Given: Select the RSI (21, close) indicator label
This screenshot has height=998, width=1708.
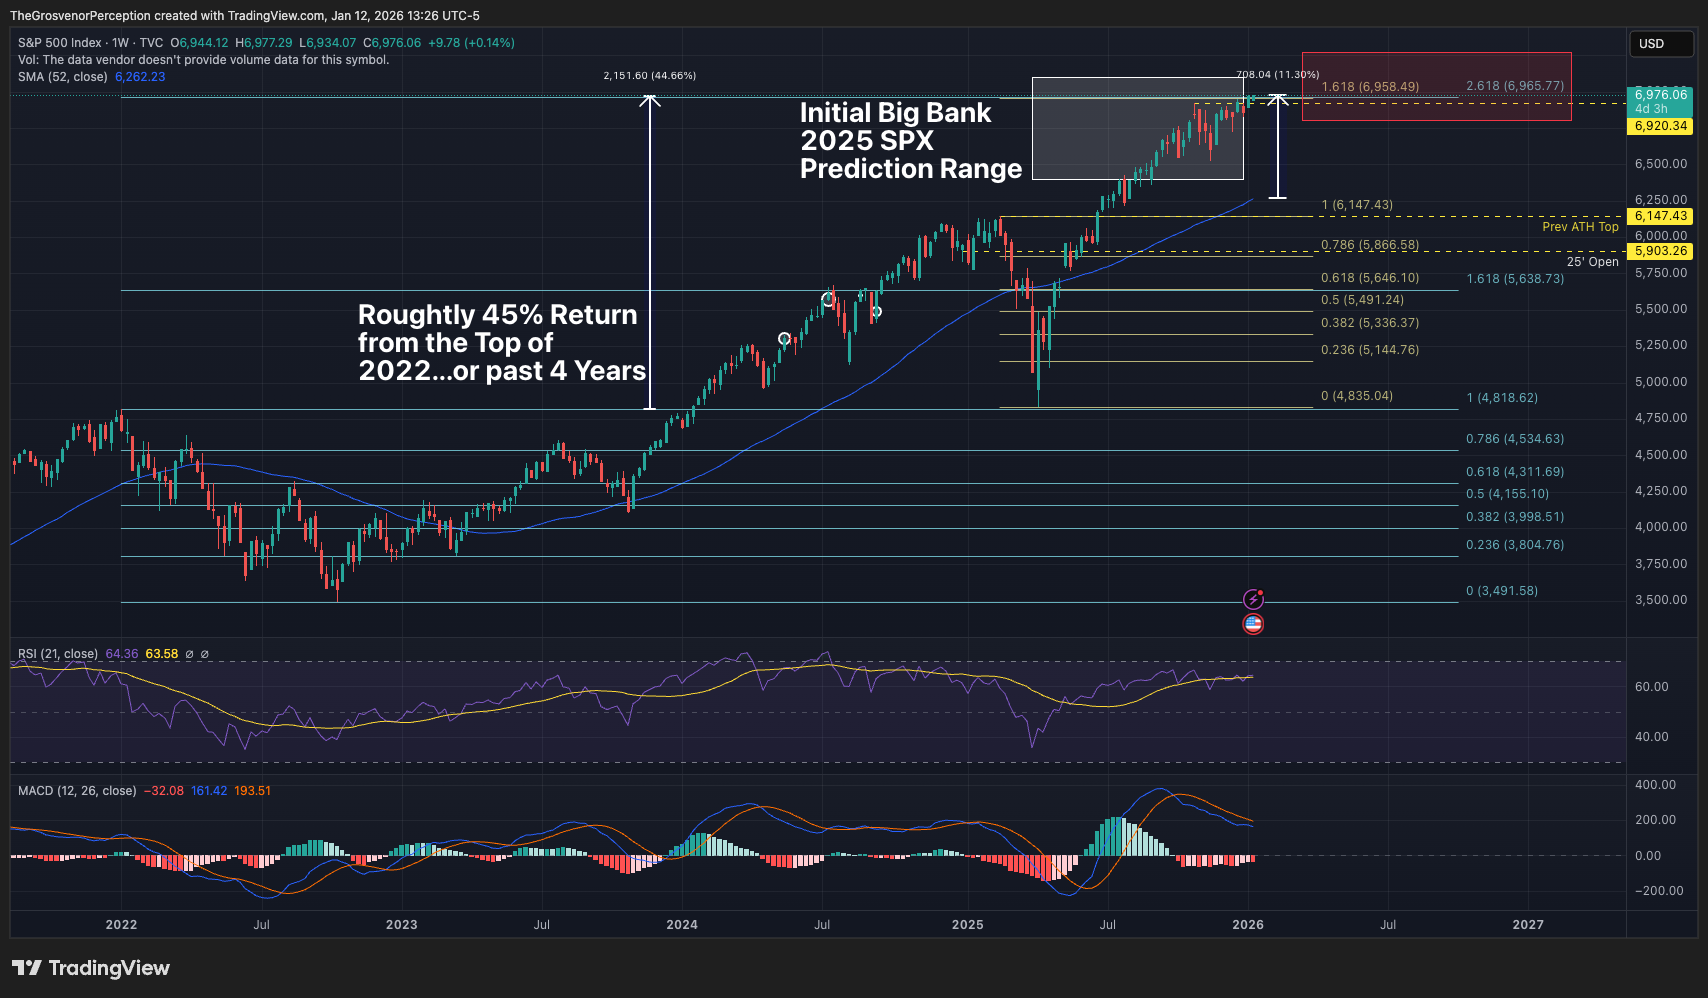Looking at the screenshot, I should click(58, 654).
